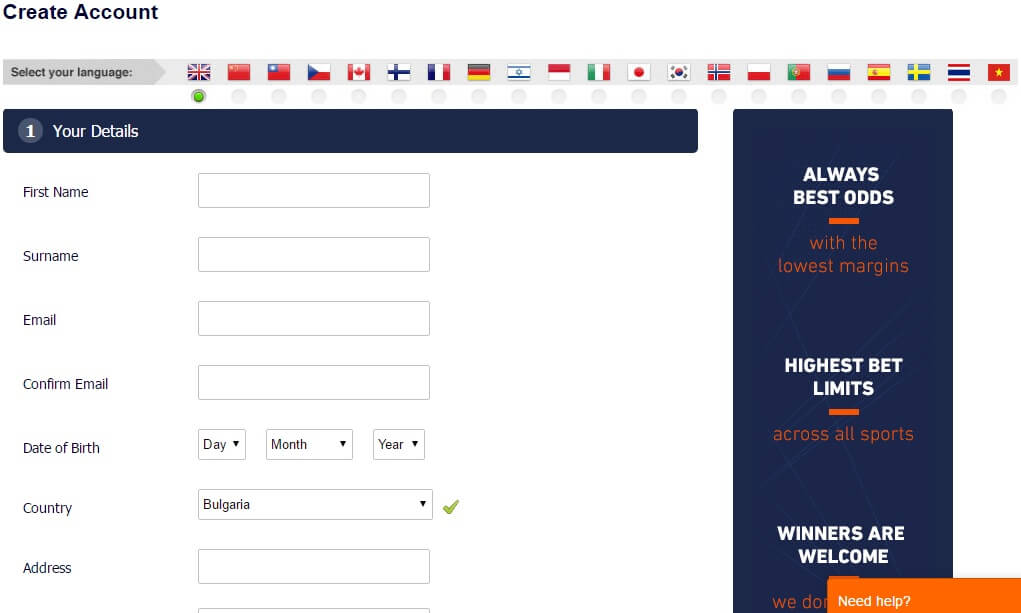This screenshot has height=613, width=1021.
Task: Choose the South Korea flag language
Action: (678, 72)
